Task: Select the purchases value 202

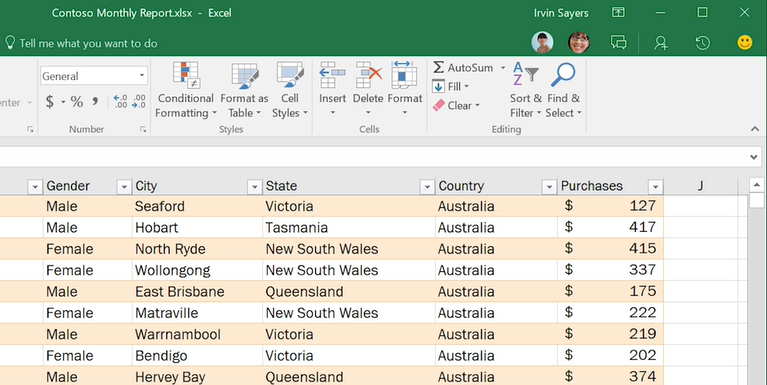Action: tap(610, 356)
